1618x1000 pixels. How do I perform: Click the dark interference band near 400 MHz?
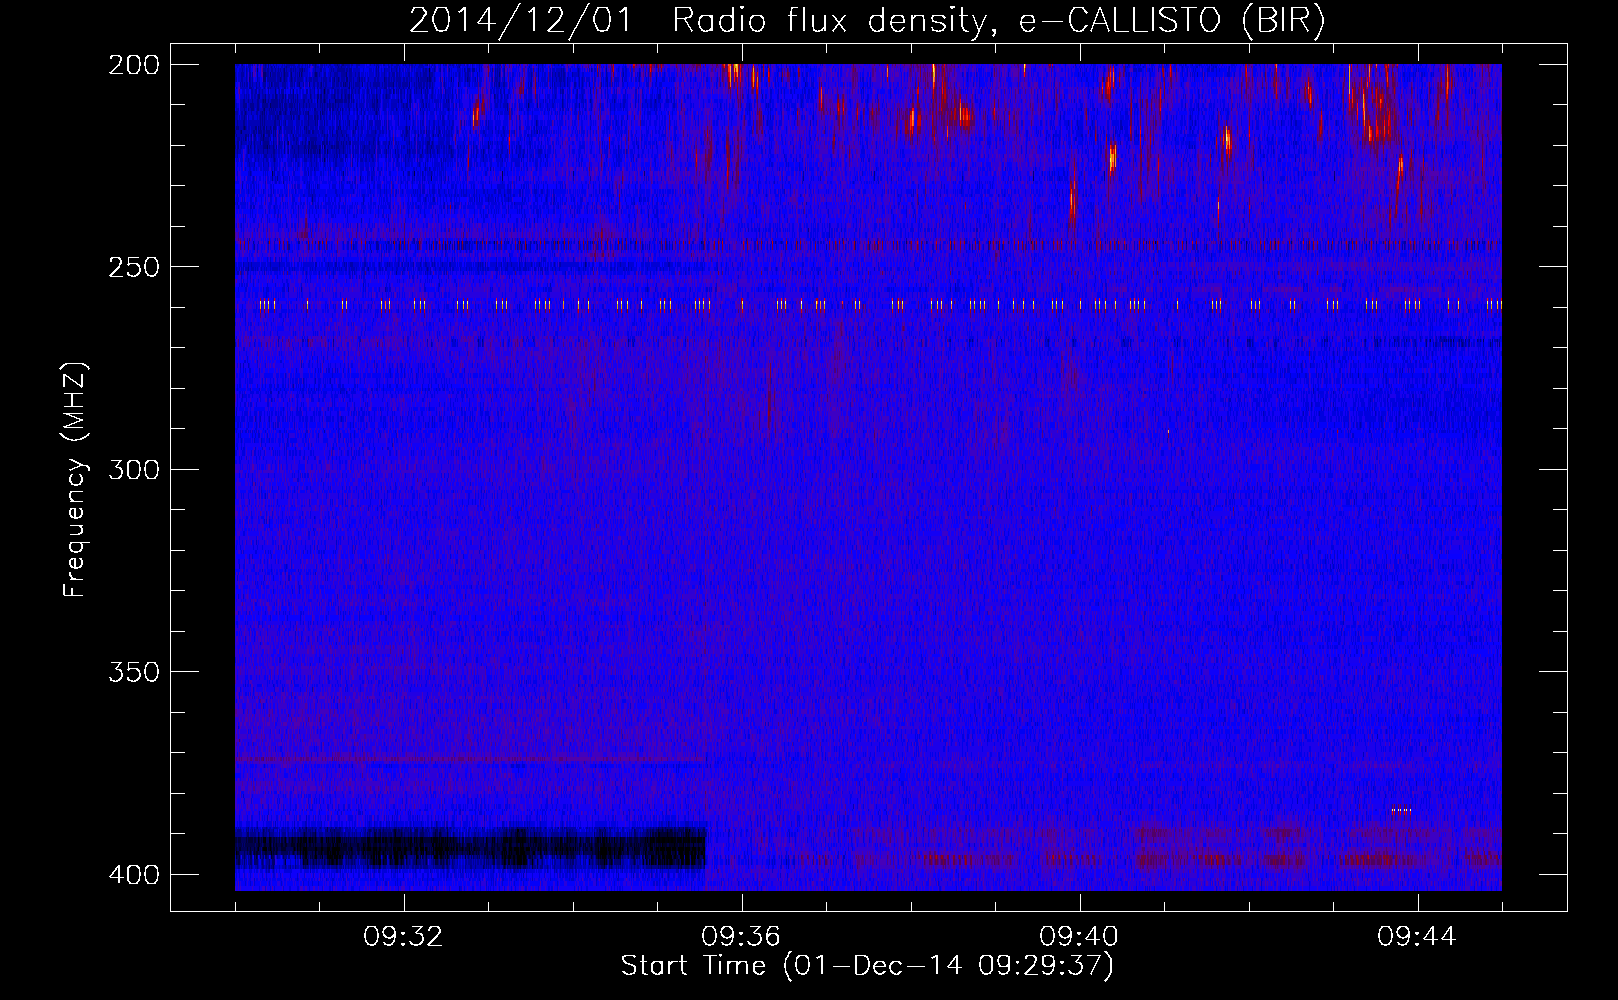pyautogui.click(x=471, y=848)
